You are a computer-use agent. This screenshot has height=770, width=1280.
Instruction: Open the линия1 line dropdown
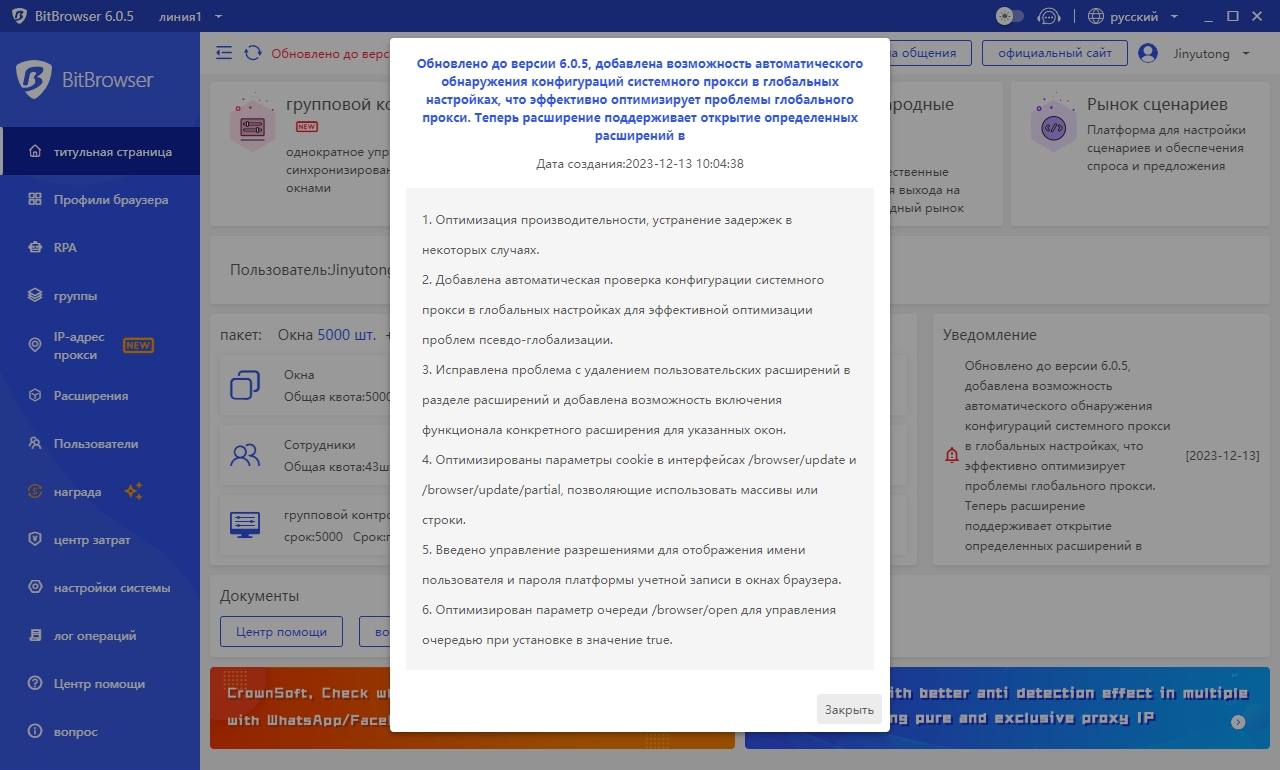coord(190,17)
